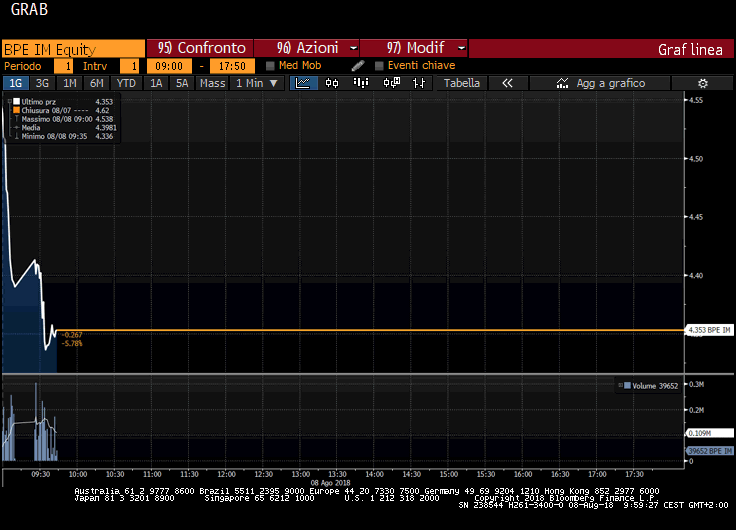736x530 pixels.
Task: Click the Tabella button
Action: 462,83
